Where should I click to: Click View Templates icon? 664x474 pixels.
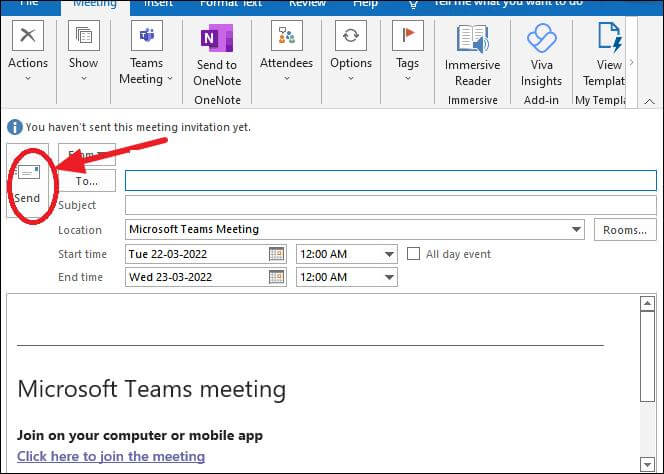coord(610,37)
